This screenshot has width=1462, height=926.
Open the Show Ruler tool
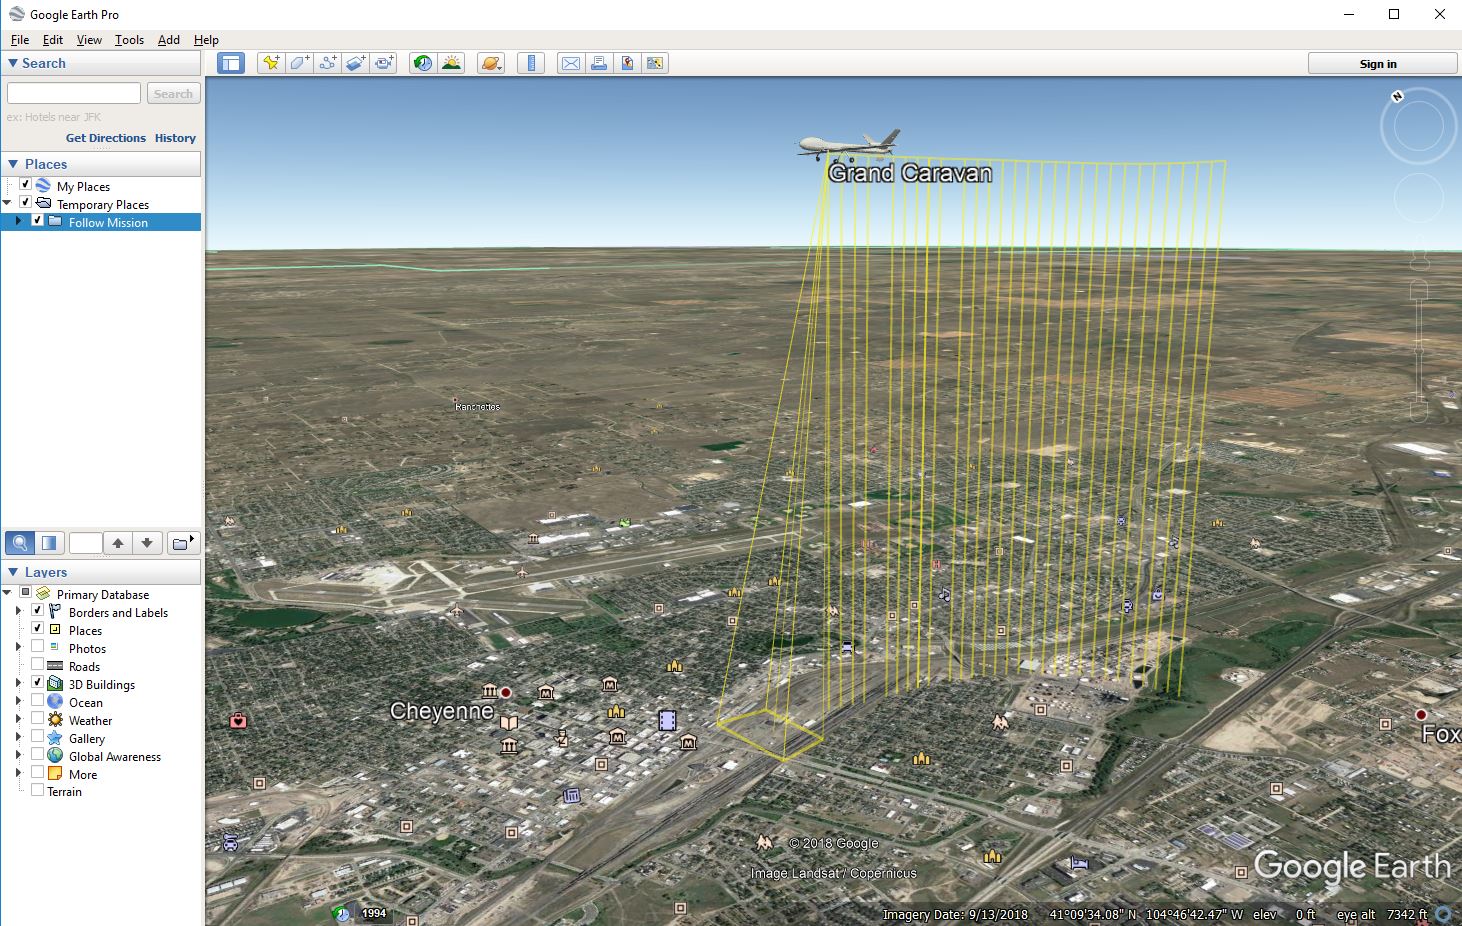click(x=531, y=63)
